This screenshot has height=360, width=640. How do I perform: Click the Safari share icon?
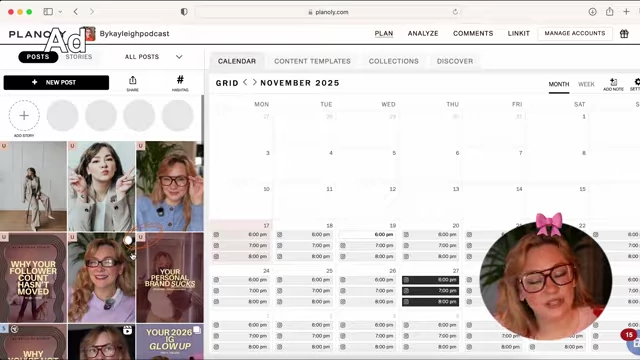609,11
